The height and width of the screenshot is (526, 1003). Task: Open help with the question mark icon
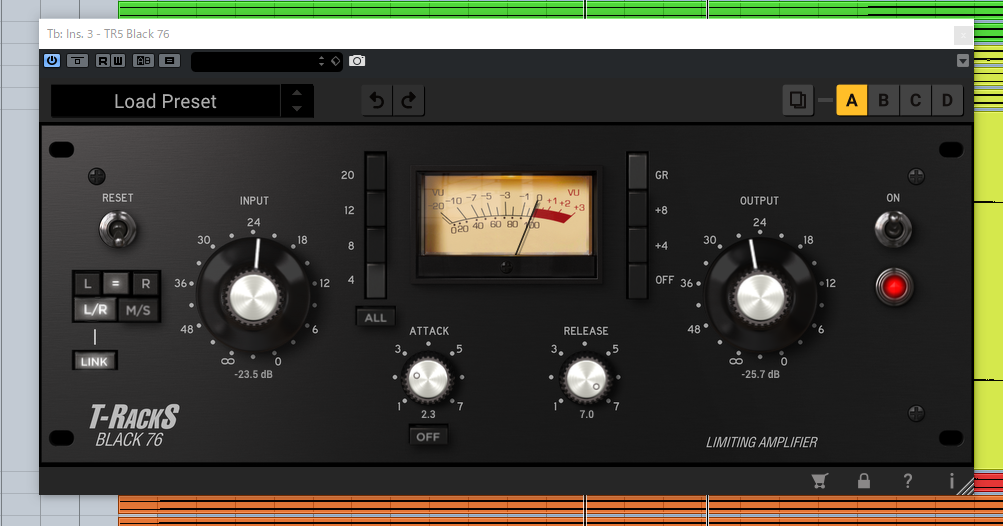(908, 481)
